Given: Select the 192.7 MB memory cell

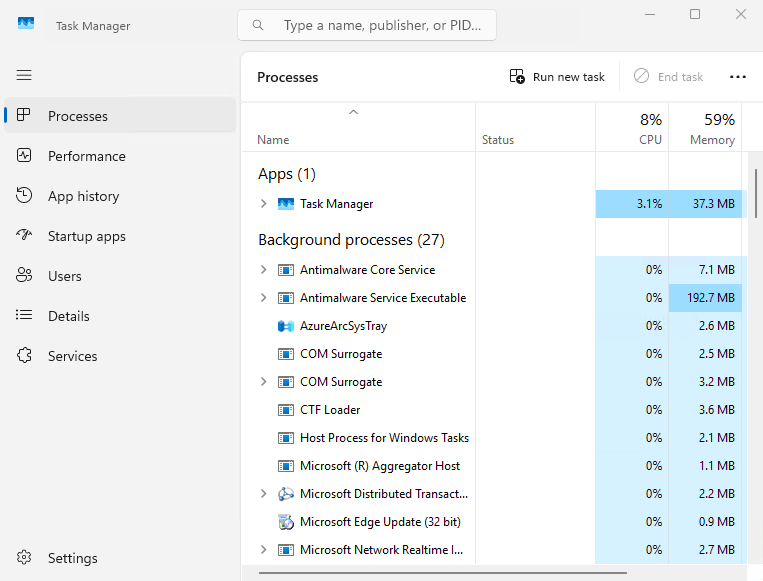Looking at the screenshot, I should 705,298.
